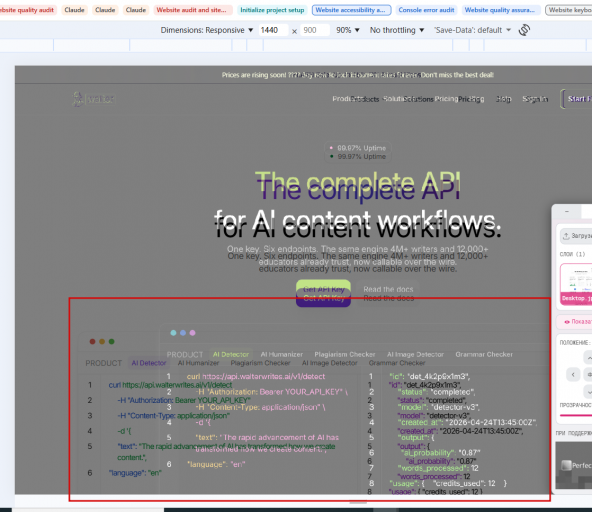
Task: Click the Get API Key button
Action: tap(324, 293)
